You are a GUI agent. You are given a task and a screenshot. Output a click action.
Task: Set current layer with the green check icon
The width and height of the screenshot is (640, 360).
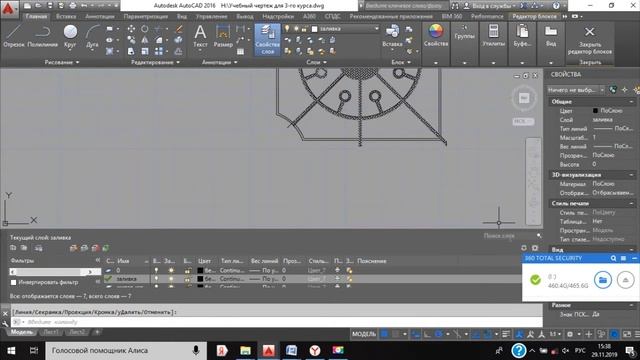[x=106, y=248]
